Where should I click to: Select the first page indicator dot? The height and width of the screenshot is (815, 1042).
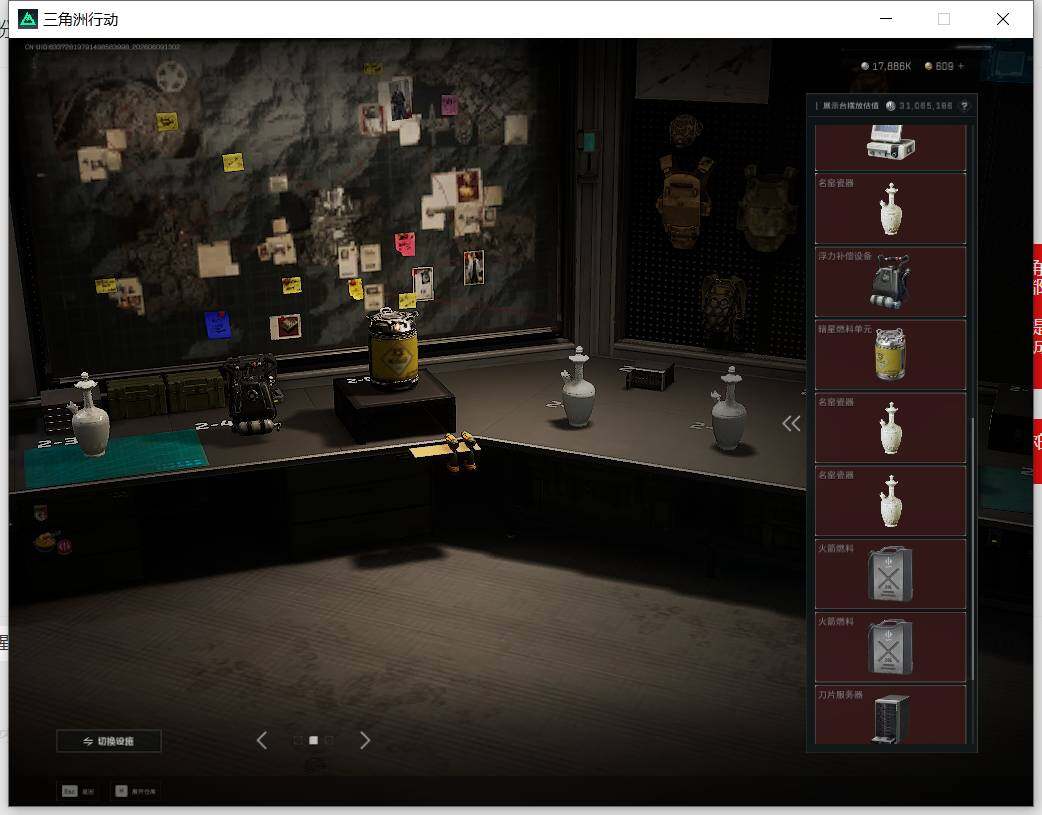click(x=298, y=740)
